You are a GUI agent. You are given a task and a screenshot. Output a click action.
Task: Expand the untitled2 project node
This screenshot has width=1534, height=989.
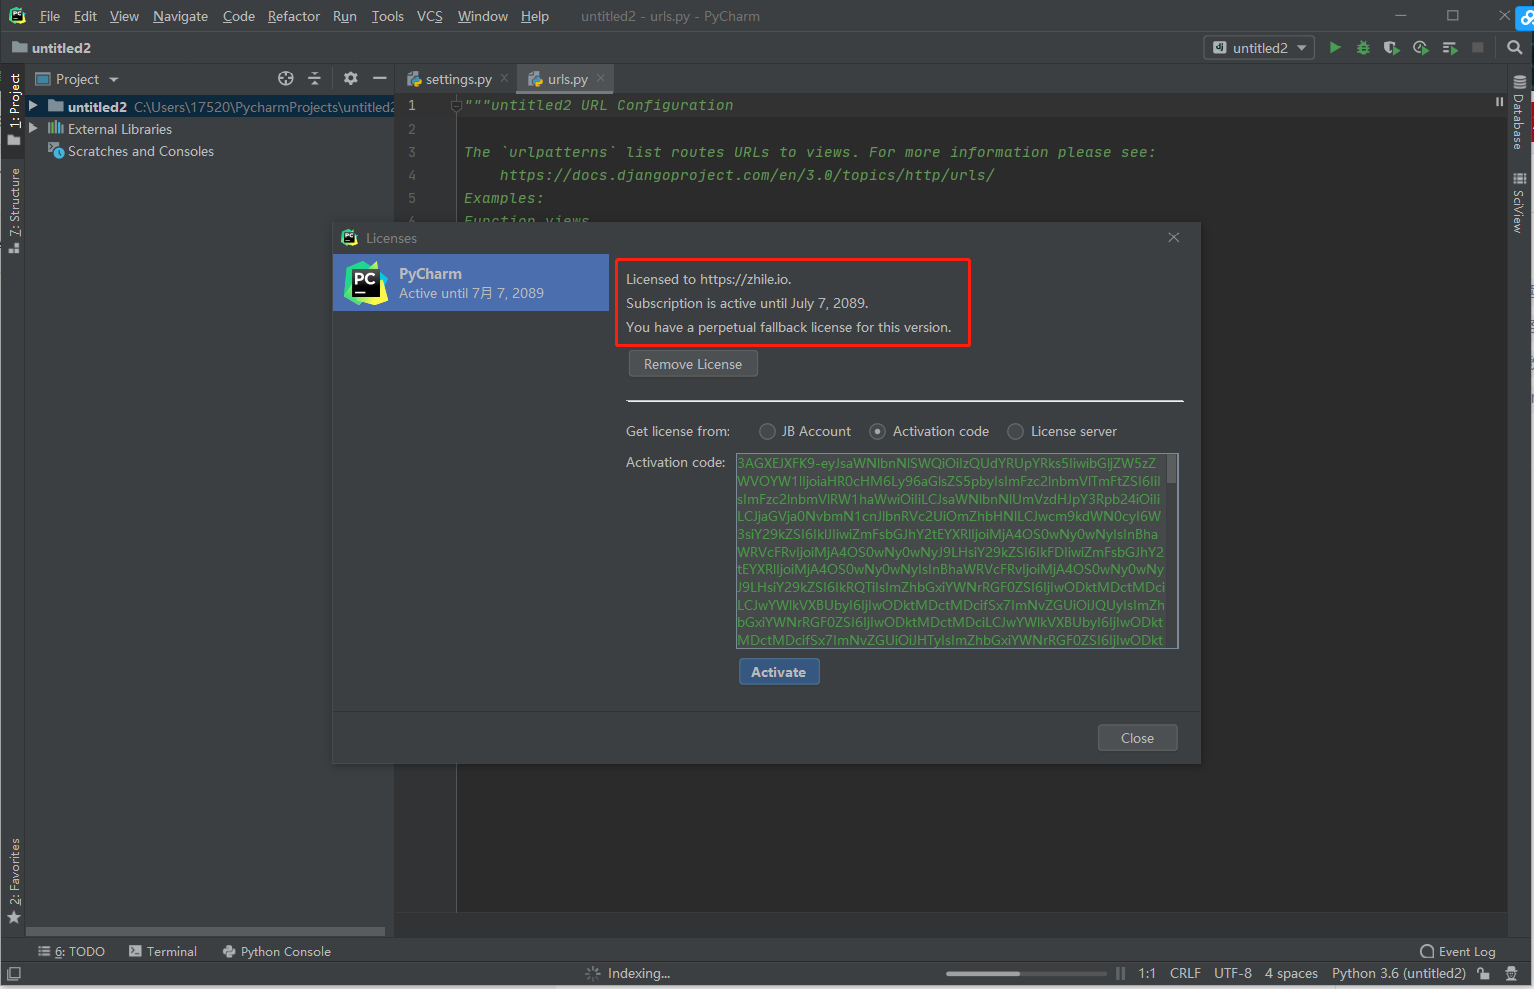click(33, 106)
